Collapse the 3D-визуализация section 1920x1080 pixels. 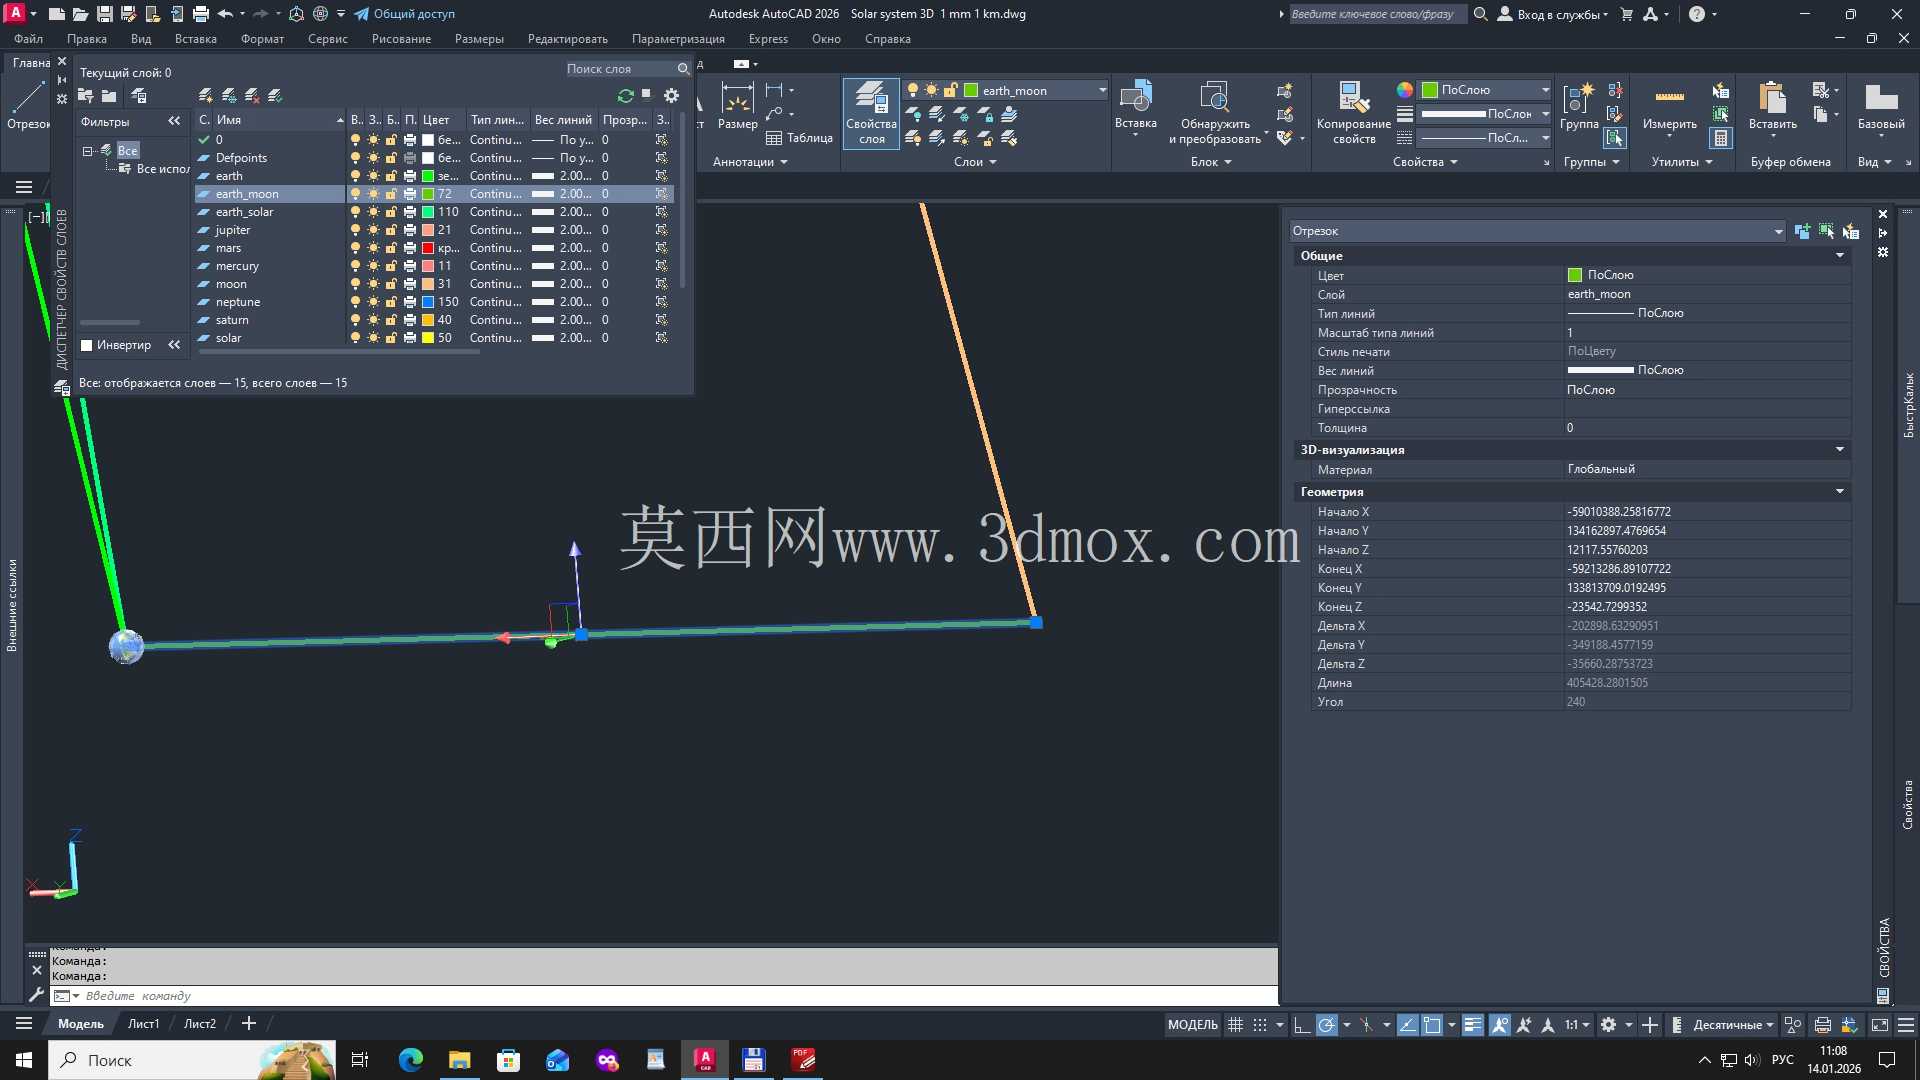(1839, 450)
